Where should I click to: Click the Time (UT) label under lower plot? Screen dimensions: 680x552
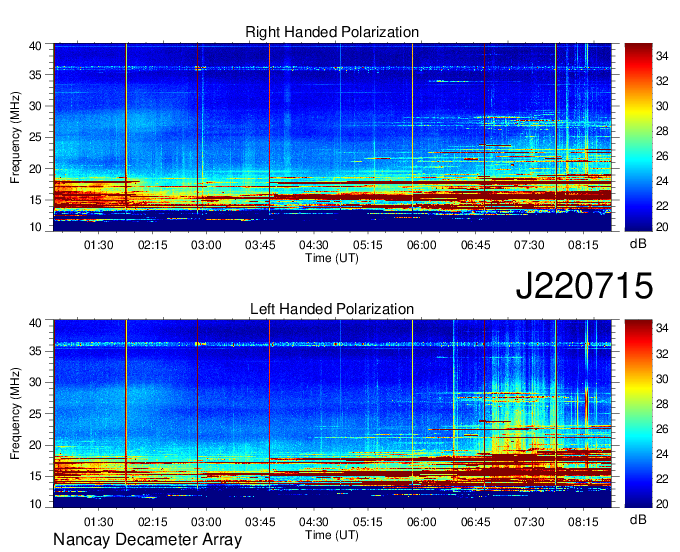pos(332,535)
